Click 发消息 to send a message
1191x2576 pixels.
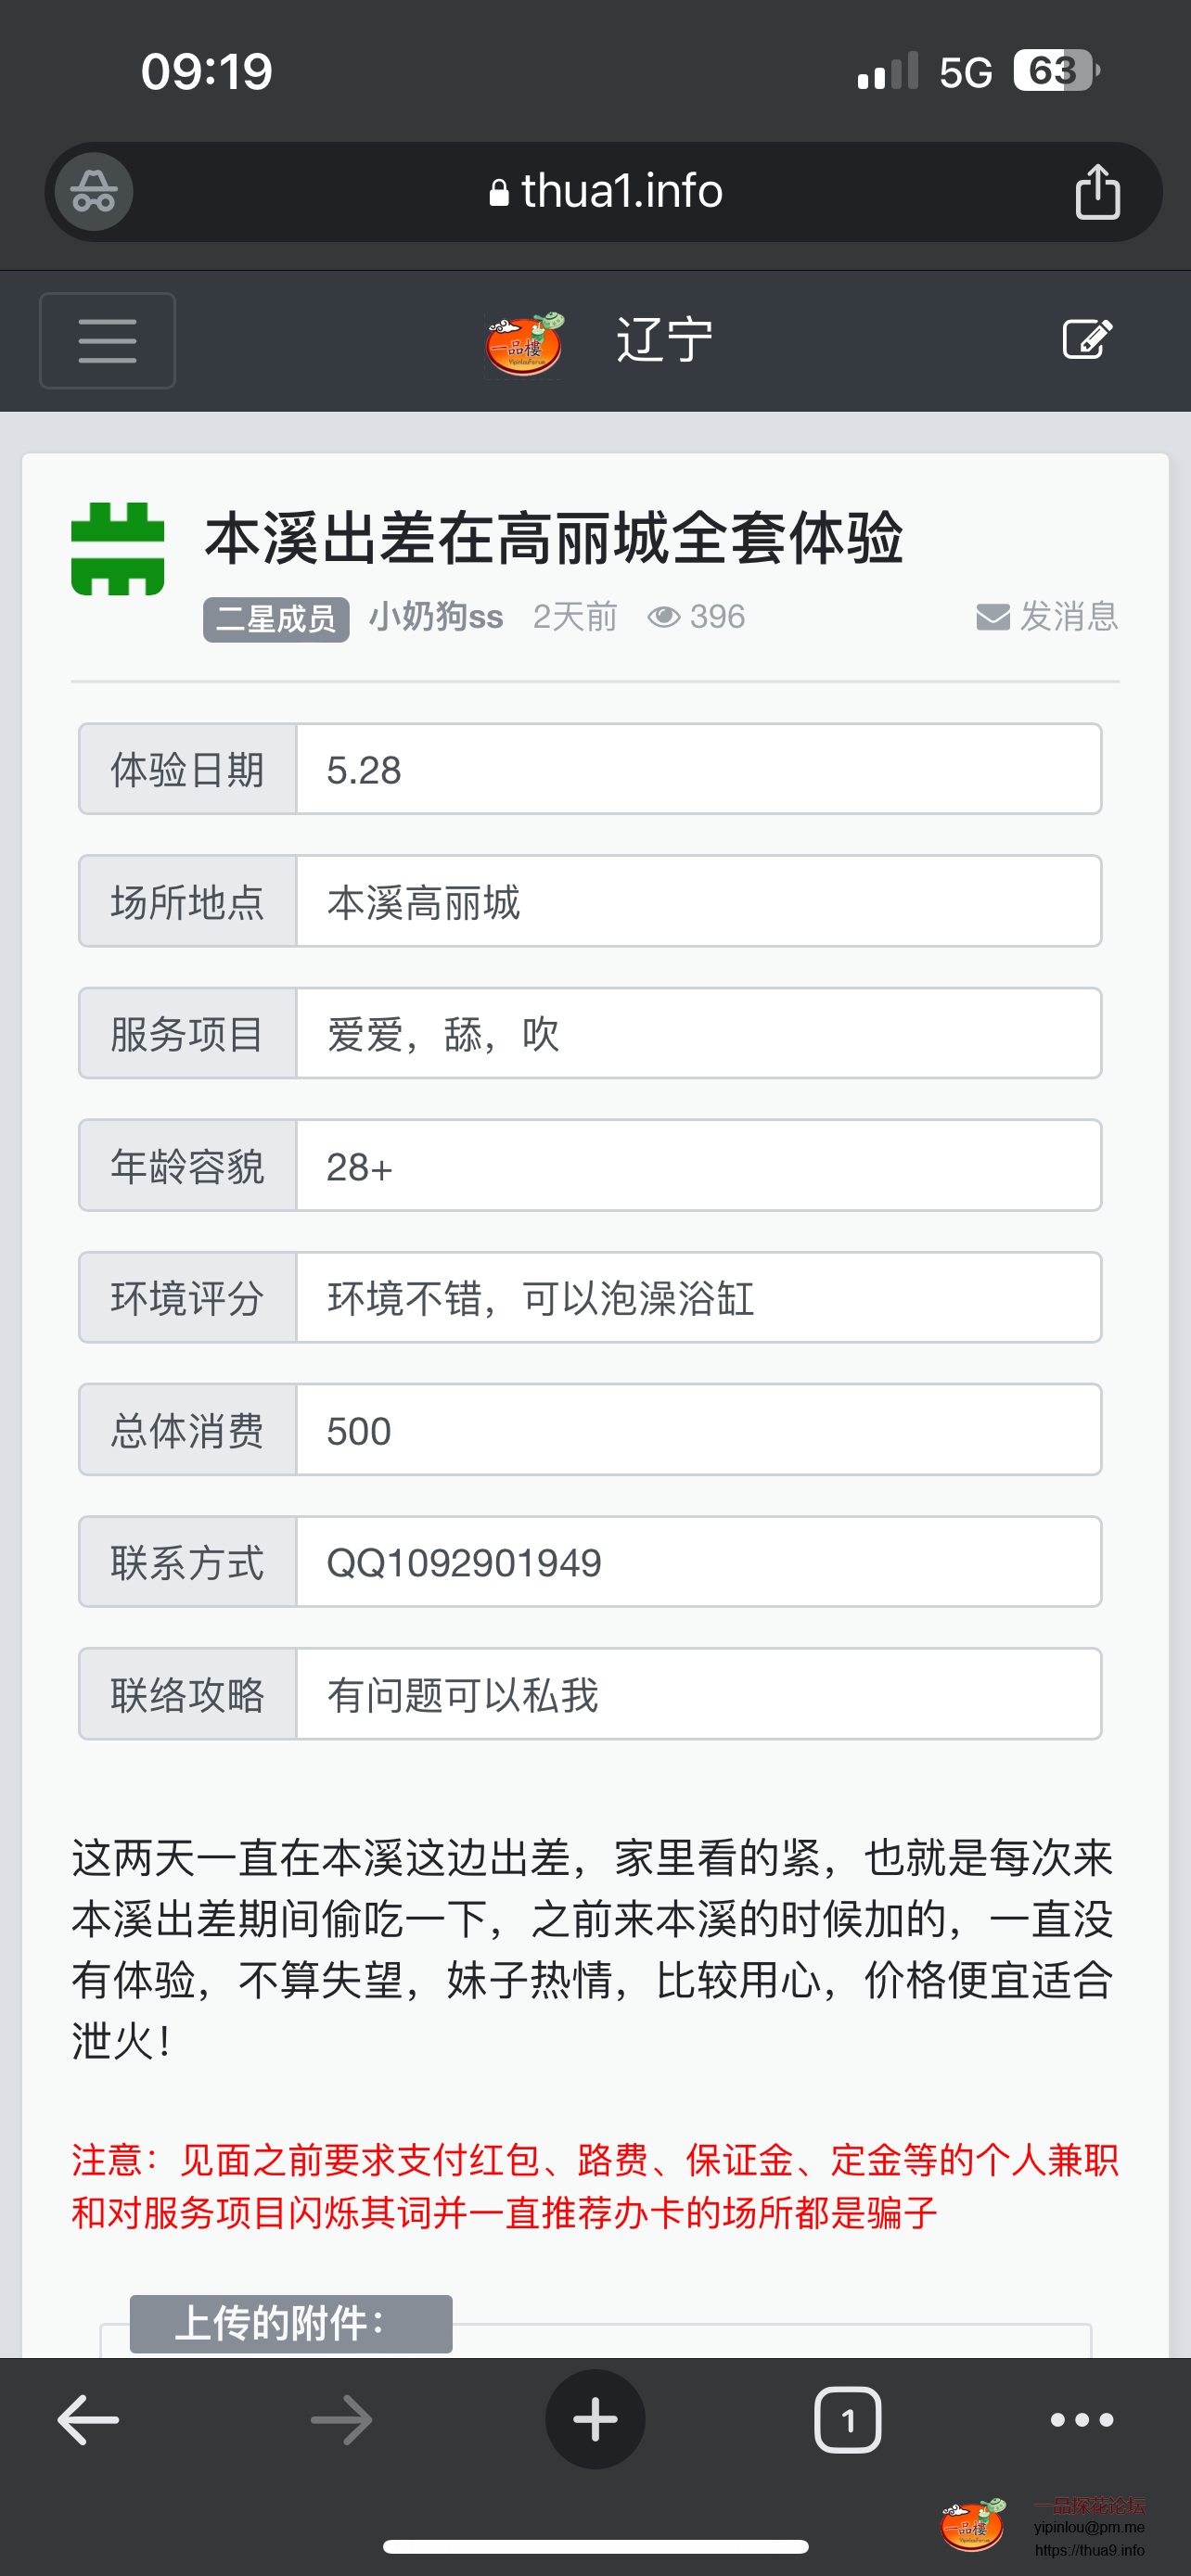click(x=1068, y=617)
